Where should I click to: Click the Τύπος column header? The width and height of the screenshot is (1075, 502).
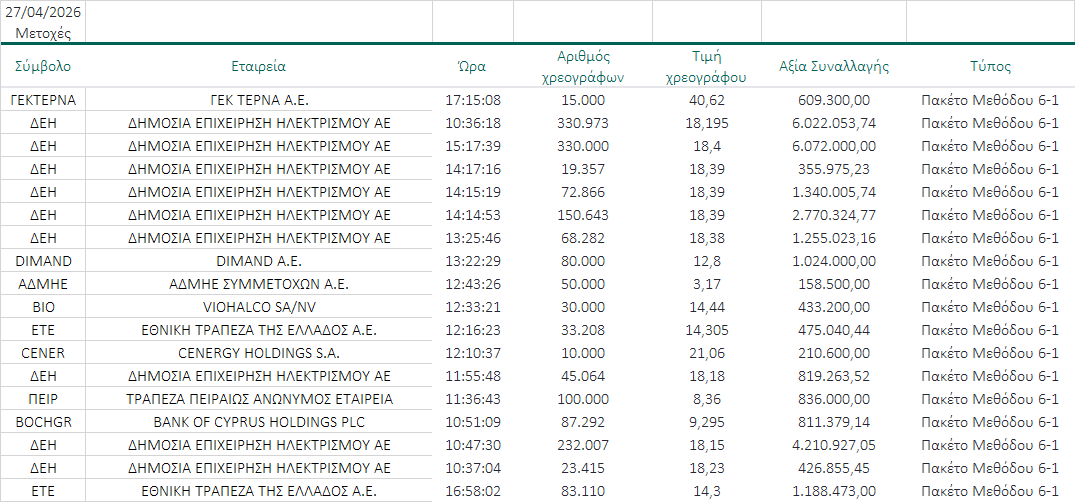tap(990, 67)
